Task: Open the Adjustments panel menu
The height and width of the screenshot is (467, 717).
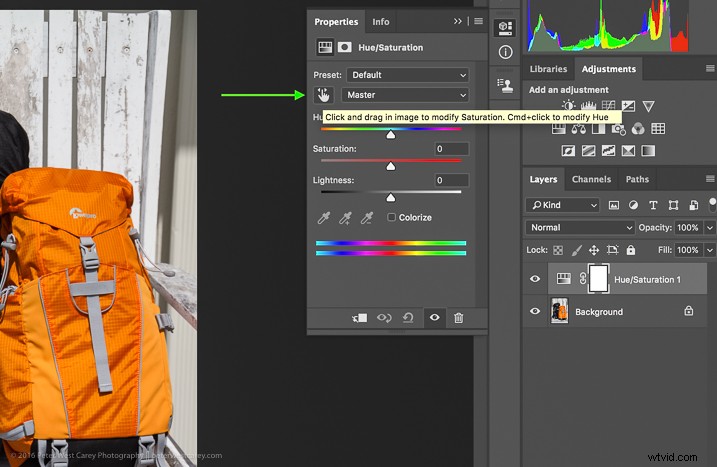Action: pos(710,68)
